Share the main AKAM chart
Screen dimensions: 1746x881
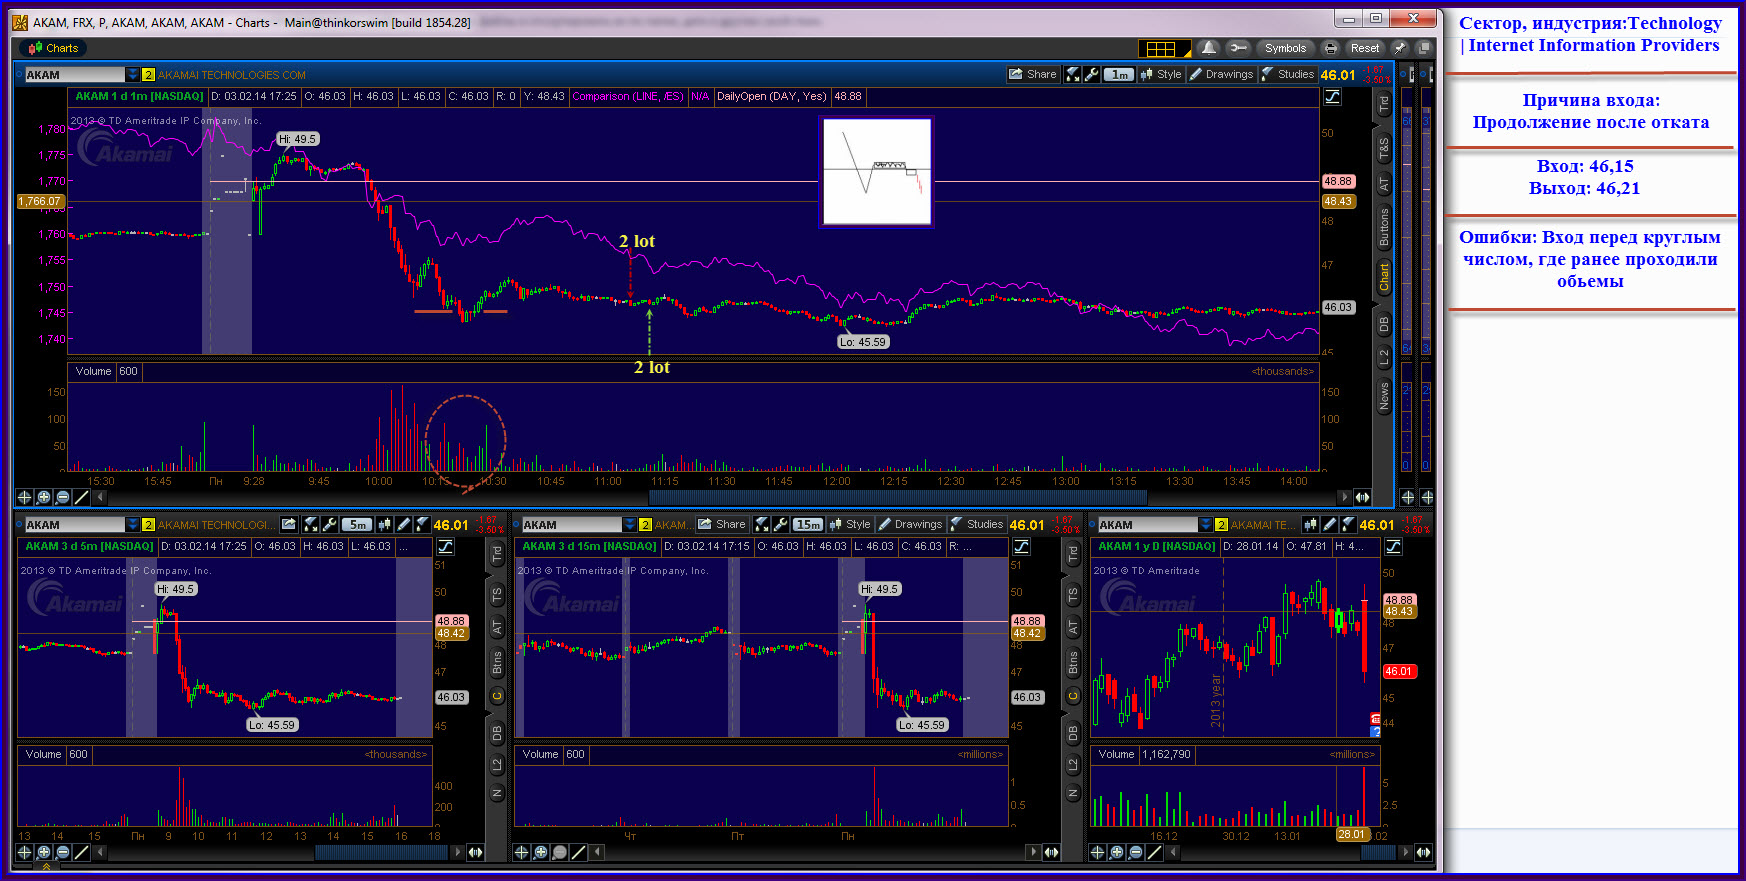1033,74
